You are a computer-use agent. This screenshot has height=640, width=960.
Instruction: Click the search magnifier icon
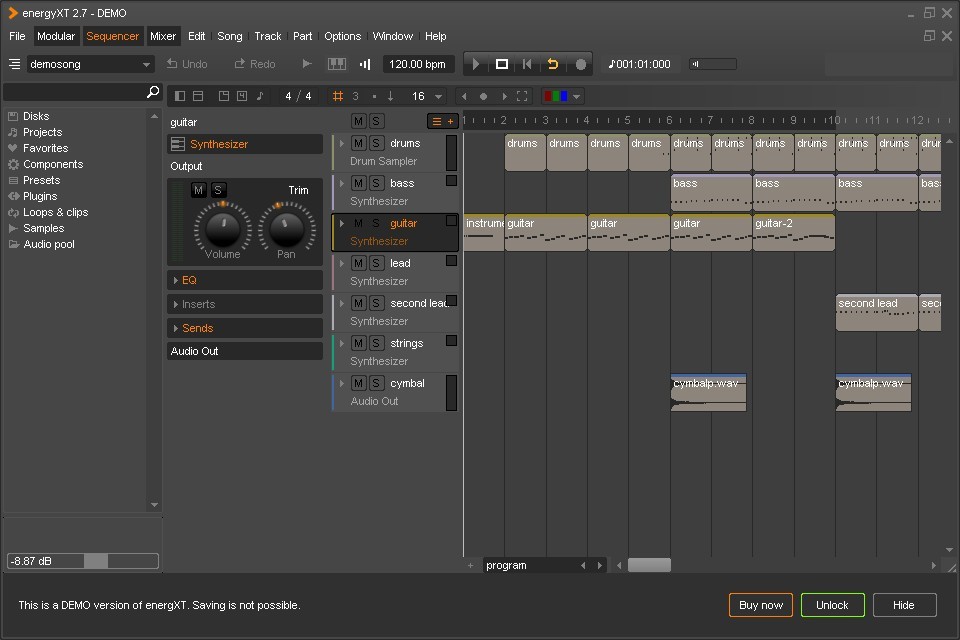153,91
